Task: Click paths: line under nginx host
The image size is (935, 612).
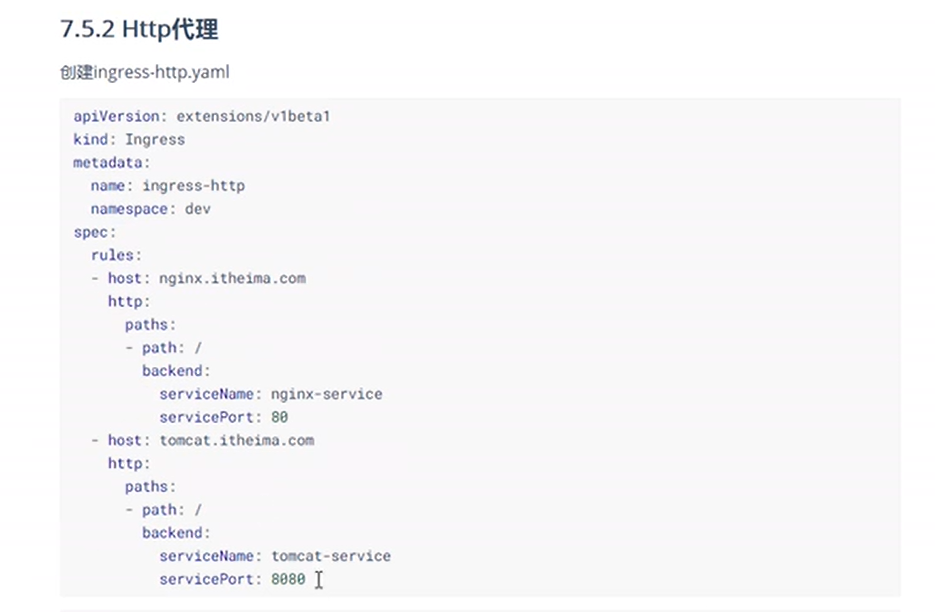Action: (x=150, y=324)
